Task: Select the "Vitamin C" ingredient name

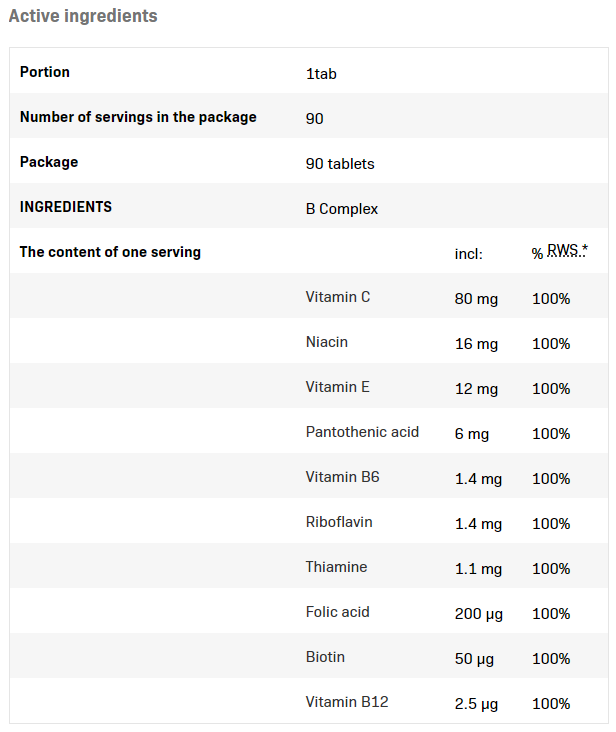Action: pyautogui.click(x=338, y=297)
